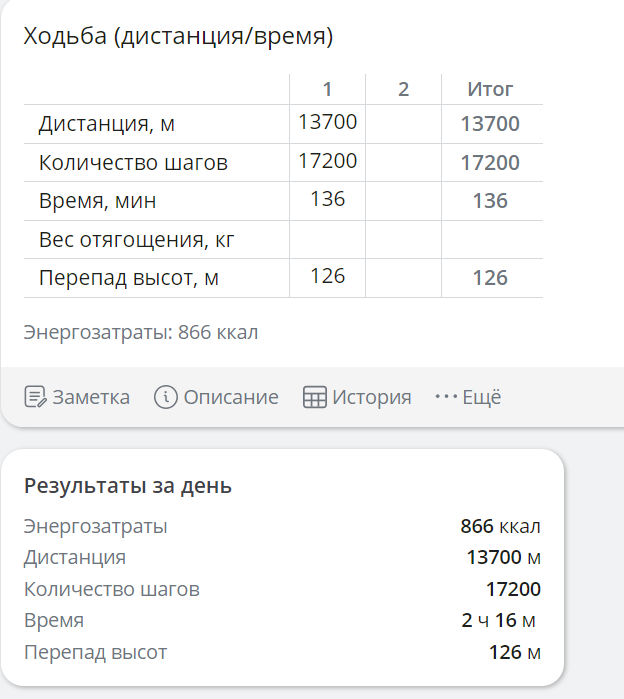Show the История exercise history

coord(357,397)
